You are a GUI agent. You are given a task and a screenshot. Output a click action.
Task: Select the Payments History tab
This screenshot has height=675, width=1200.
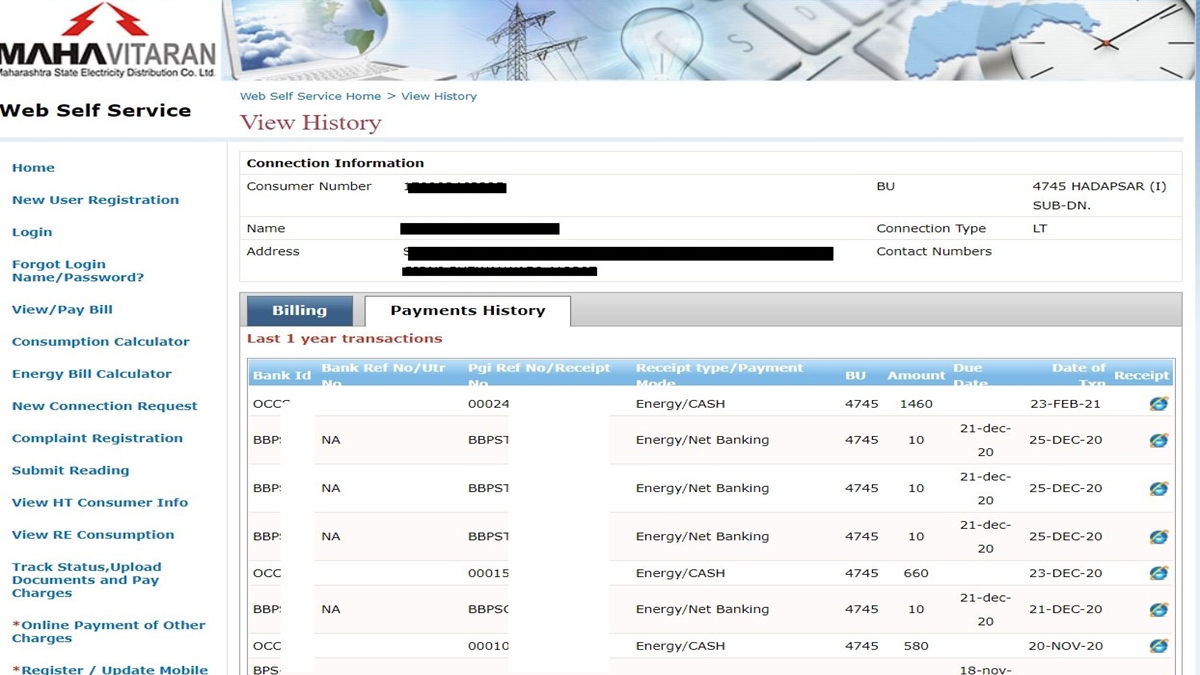point(467,311)
